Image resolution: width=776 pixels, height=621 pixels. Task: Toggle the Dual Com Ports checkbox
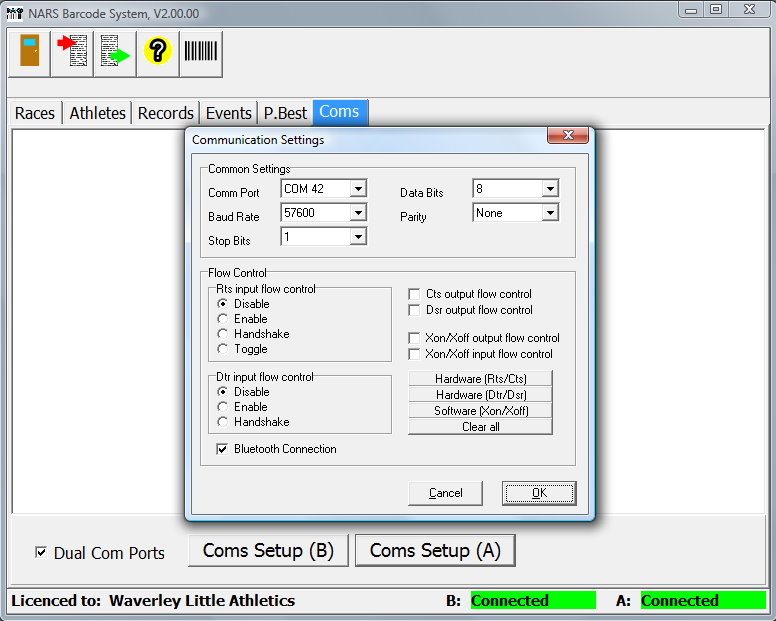pos(41,552)
